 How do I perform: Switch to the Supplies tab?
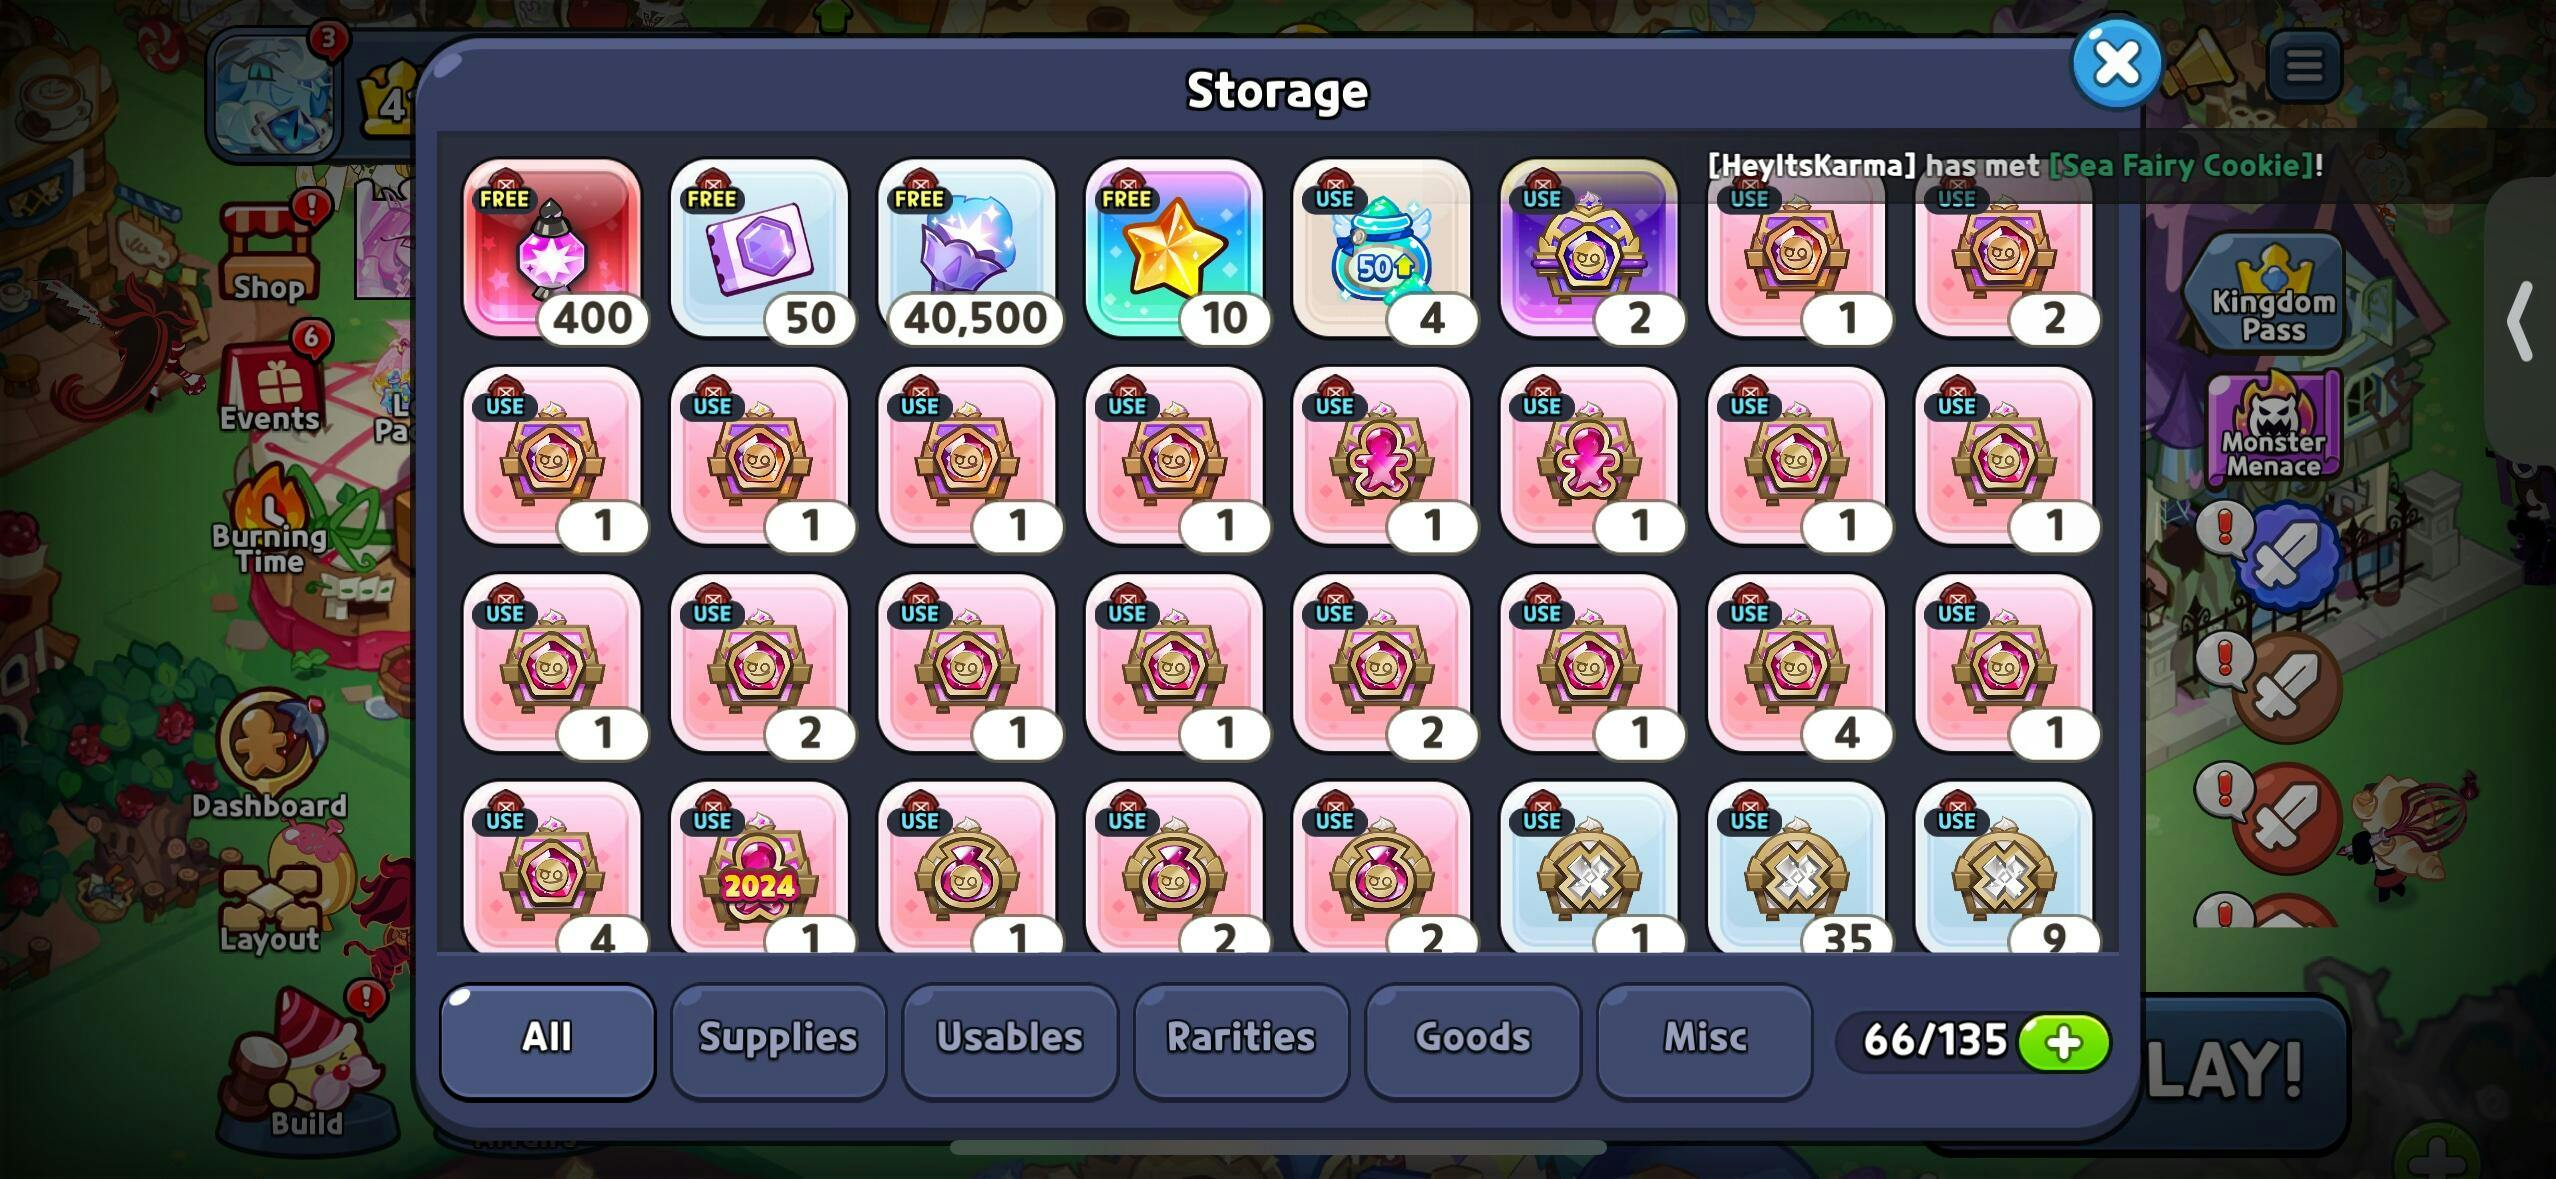pyautogui.click(x=778, y=1039)
